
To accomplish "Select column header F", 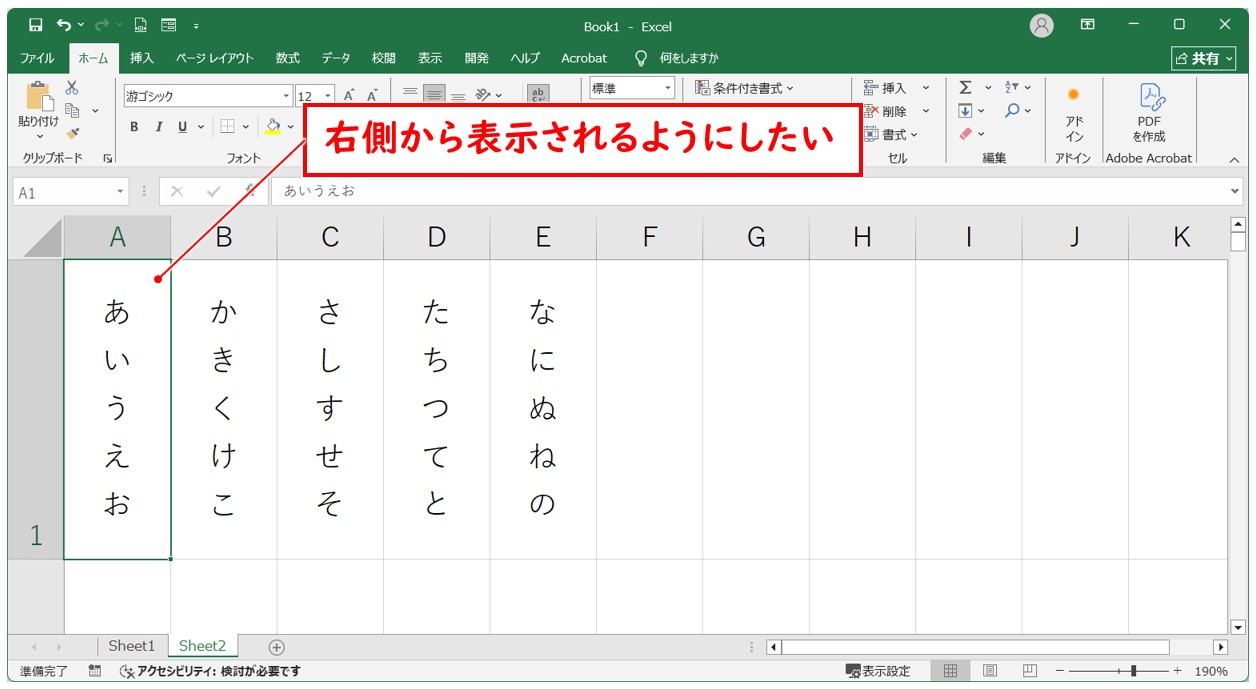I will click(x=650, y=237).
